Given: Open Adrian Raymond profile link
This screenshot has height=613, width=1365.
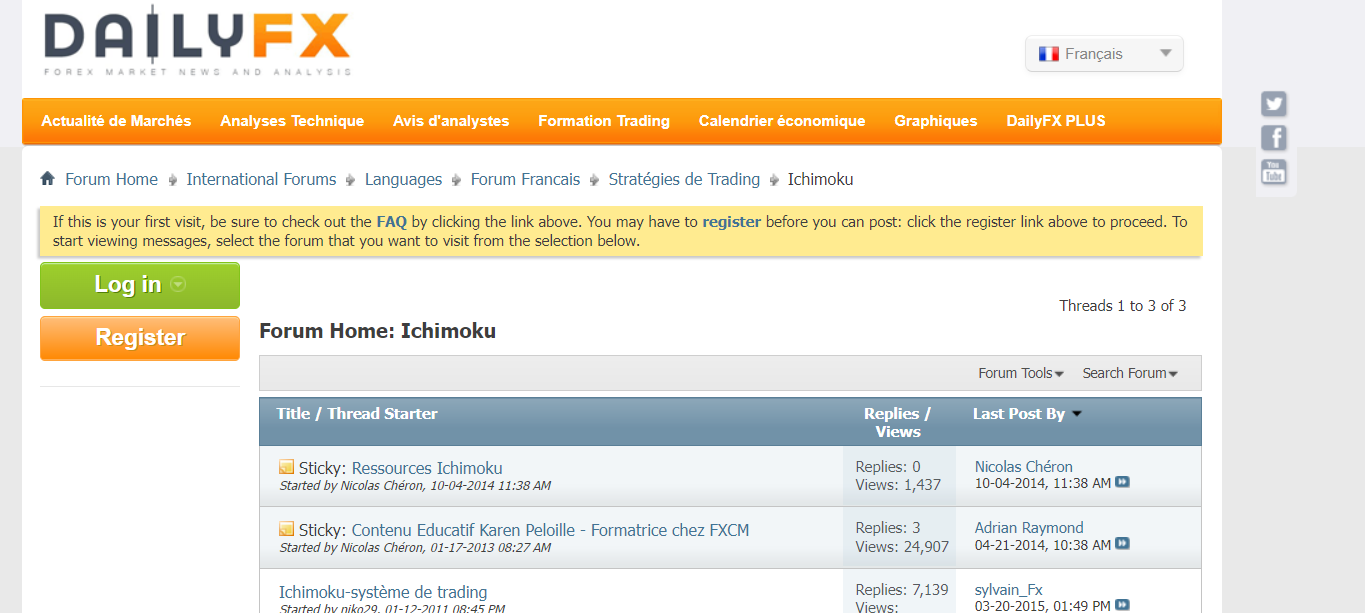Looking at the screenshot, I should tap(1029, 528).
